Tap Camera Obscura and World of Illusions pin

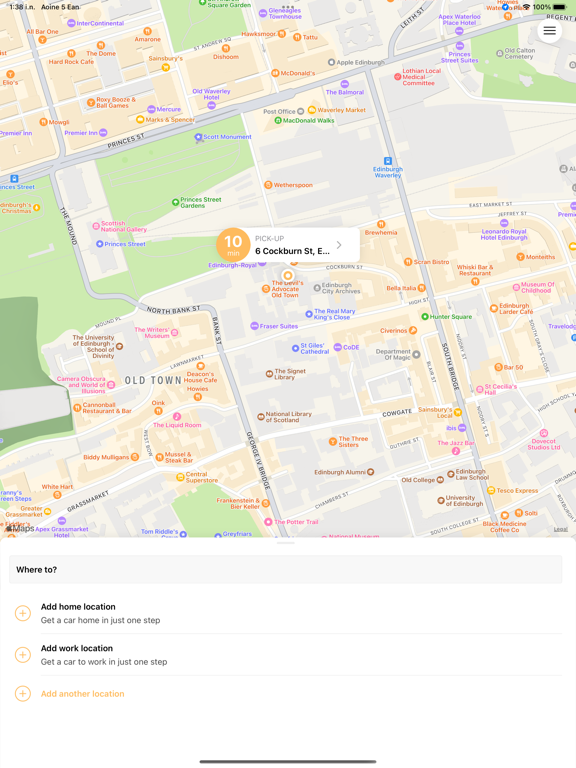111,385
